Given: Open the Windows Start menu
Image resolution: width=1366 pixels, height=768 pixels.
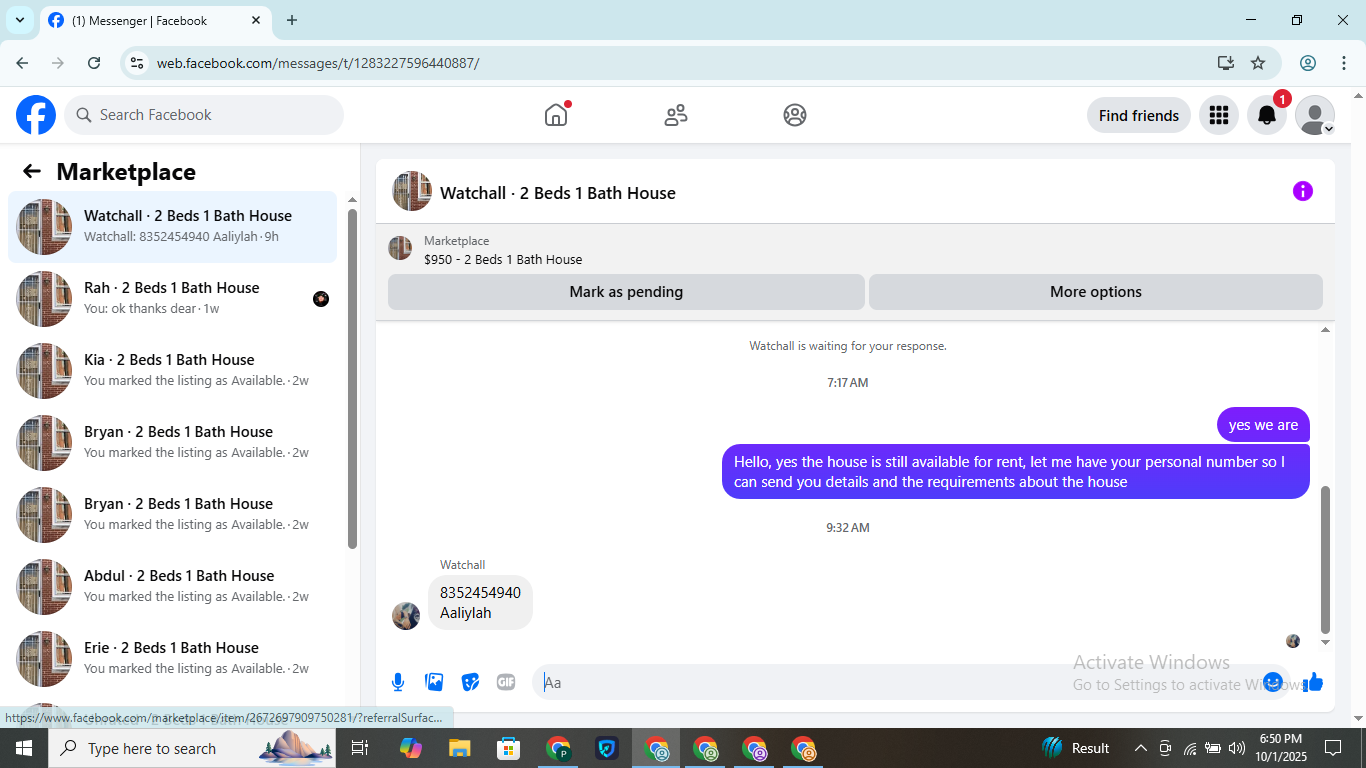Looking at the screenshot, I should click(x=23, y=748).
